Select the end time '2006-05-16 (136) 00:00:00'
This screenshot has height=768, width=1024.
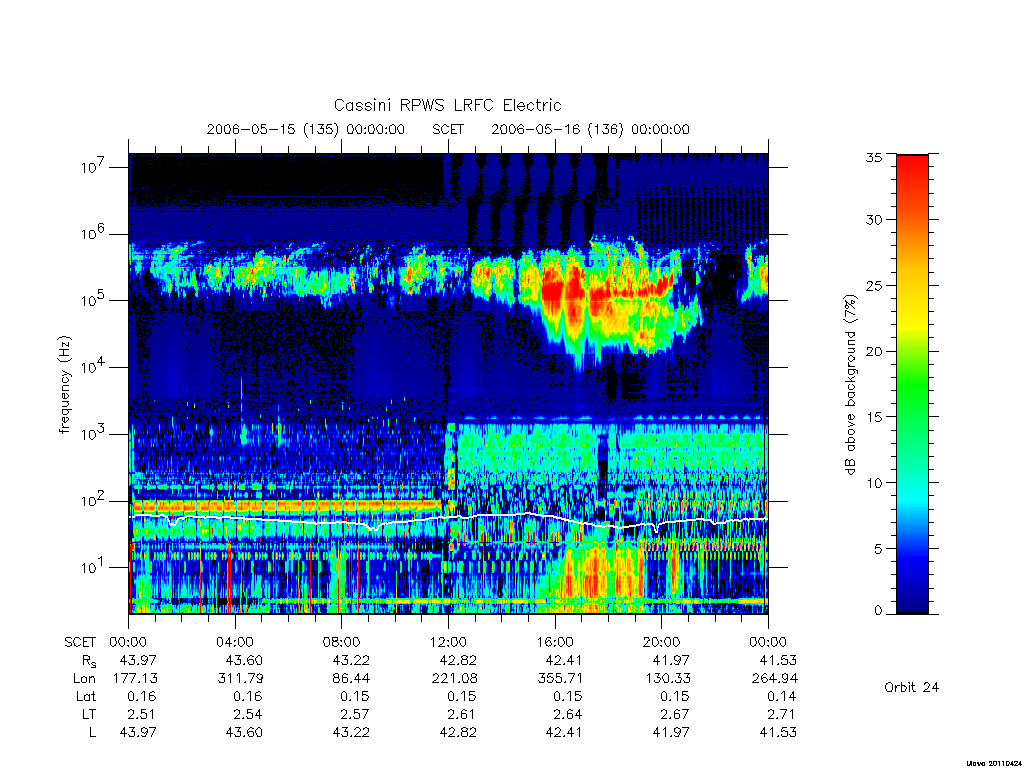(590, 129)
